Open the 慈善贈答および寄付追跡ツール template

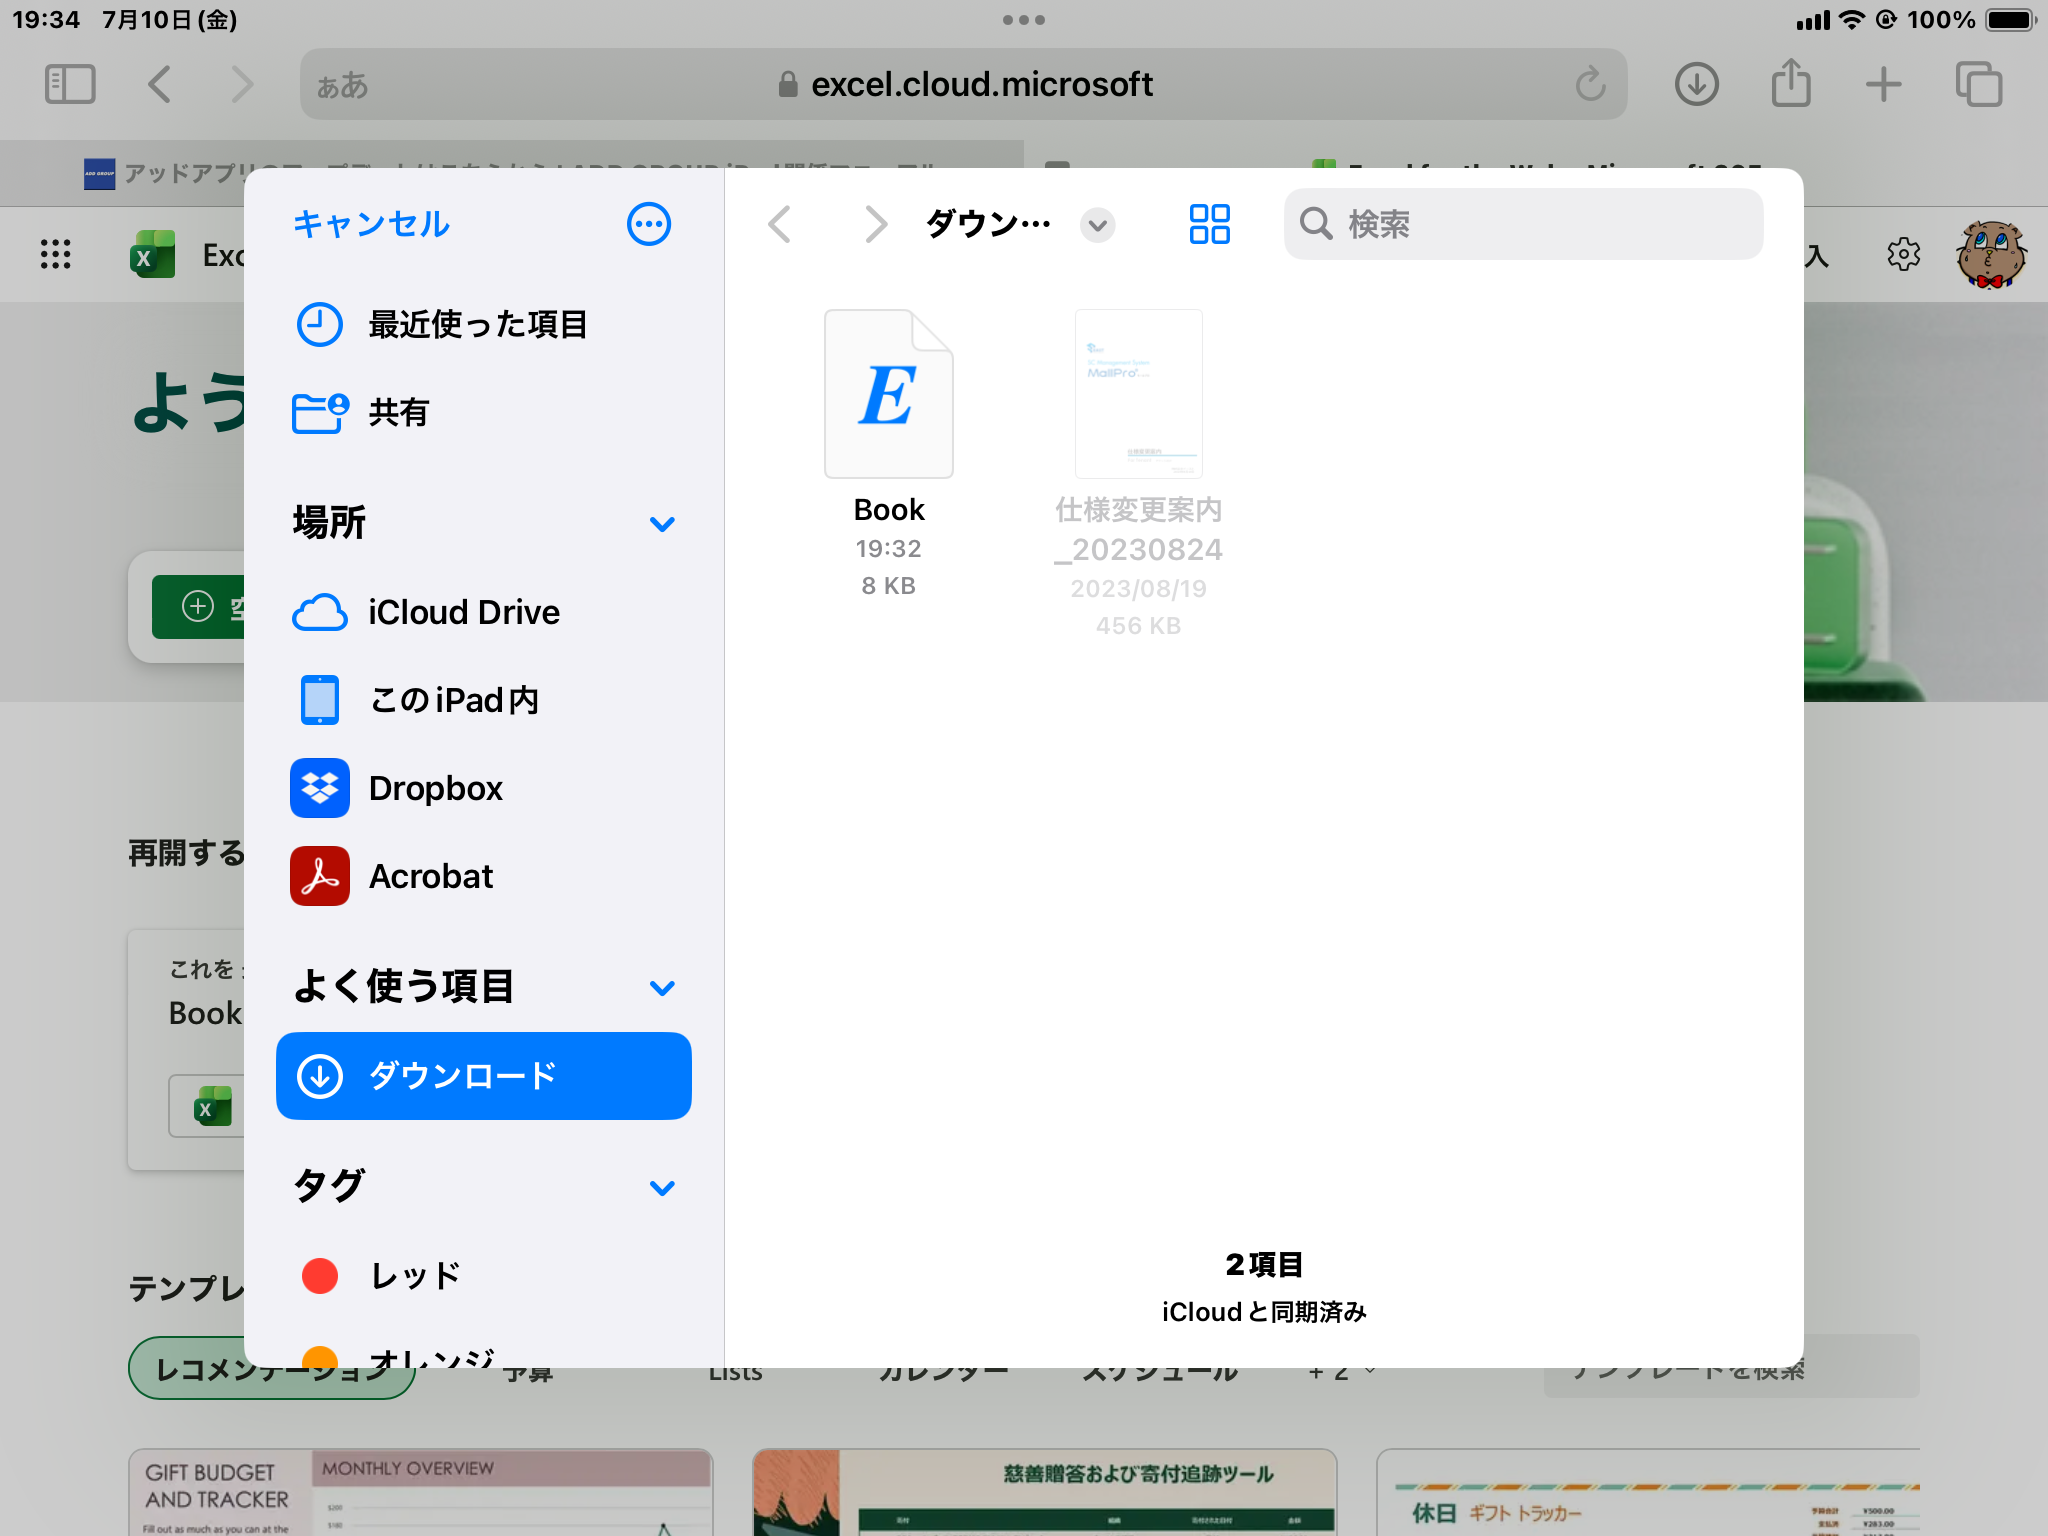(1044, 1492)
